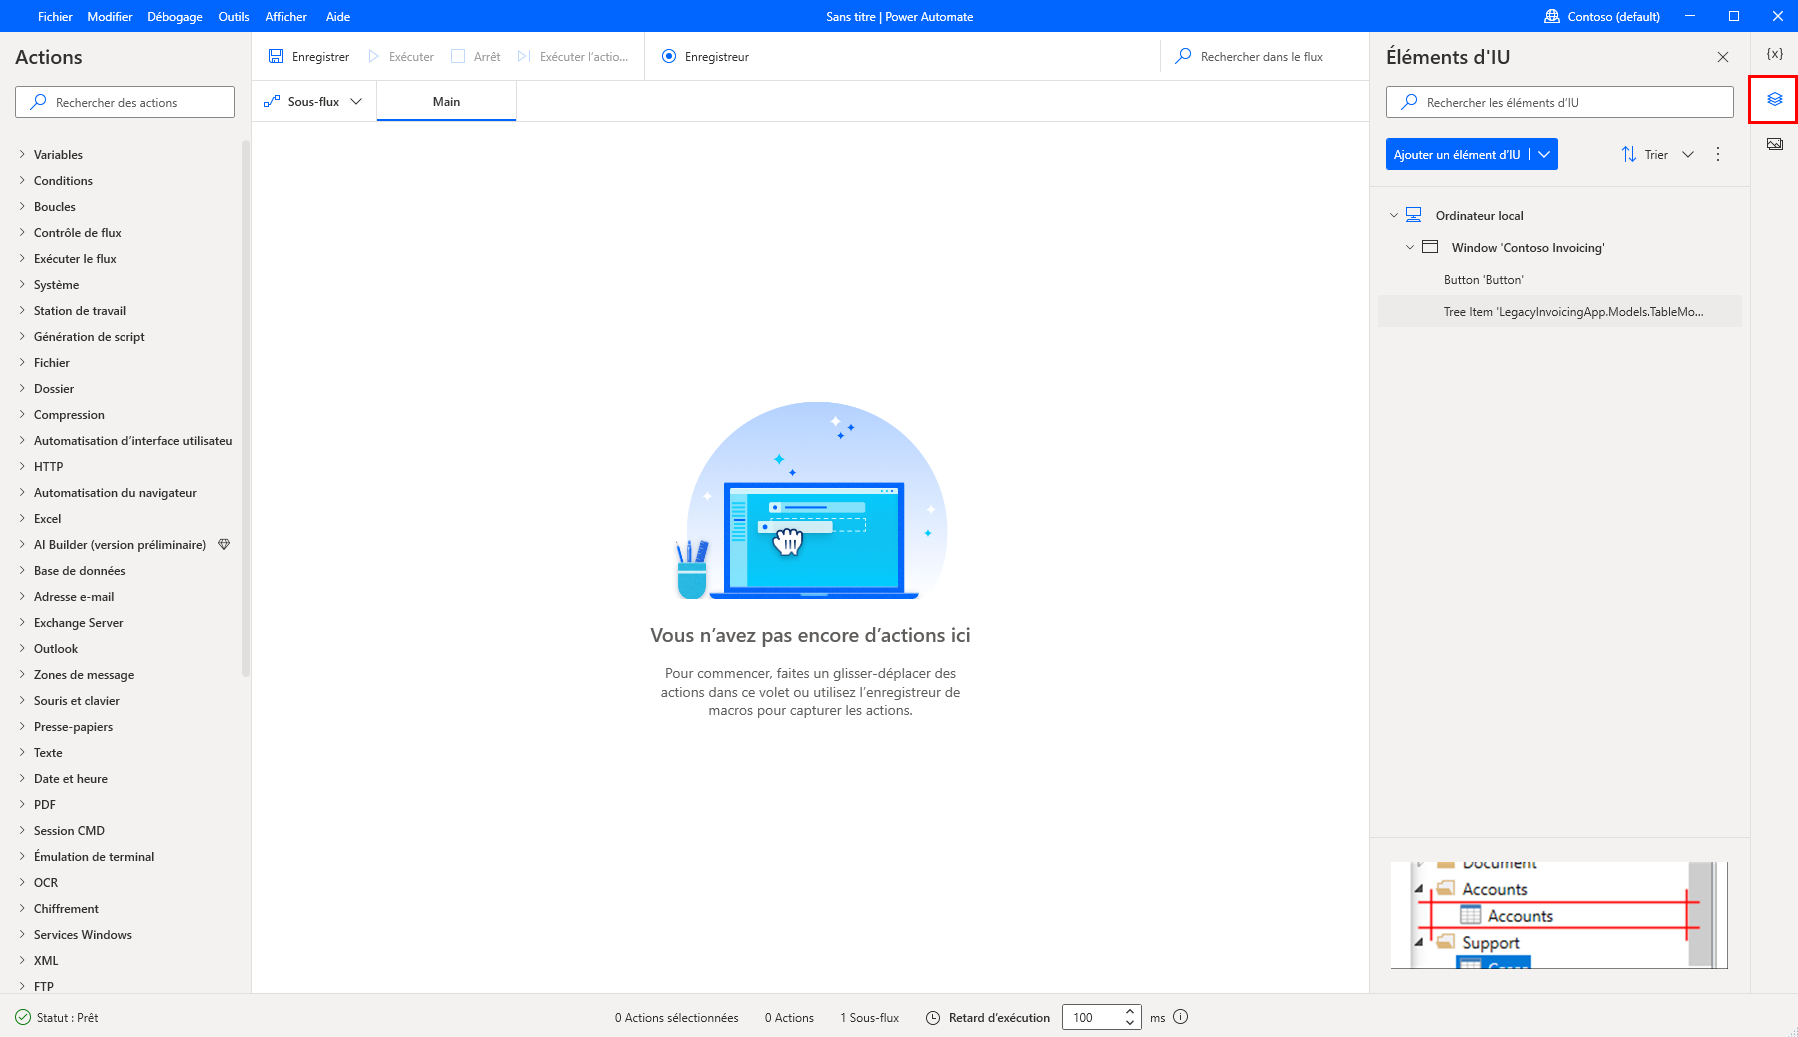Screen dimensions: 1798x1037
Task: Click the Trier sort icon
Action: coord(1628,154)
